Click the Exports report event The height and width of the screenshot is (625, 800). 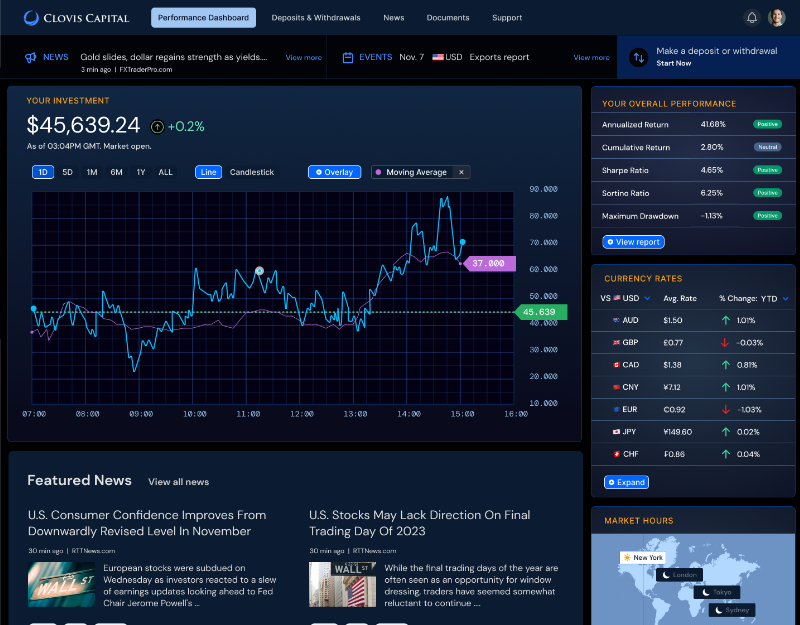tap(499, 57)
